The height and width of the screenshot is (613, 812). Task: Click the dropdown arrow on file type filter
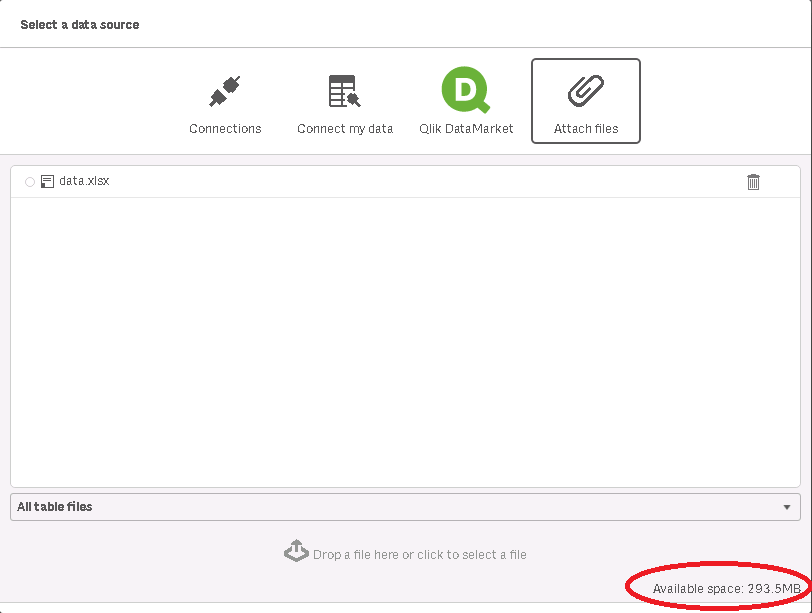(786, 507)
